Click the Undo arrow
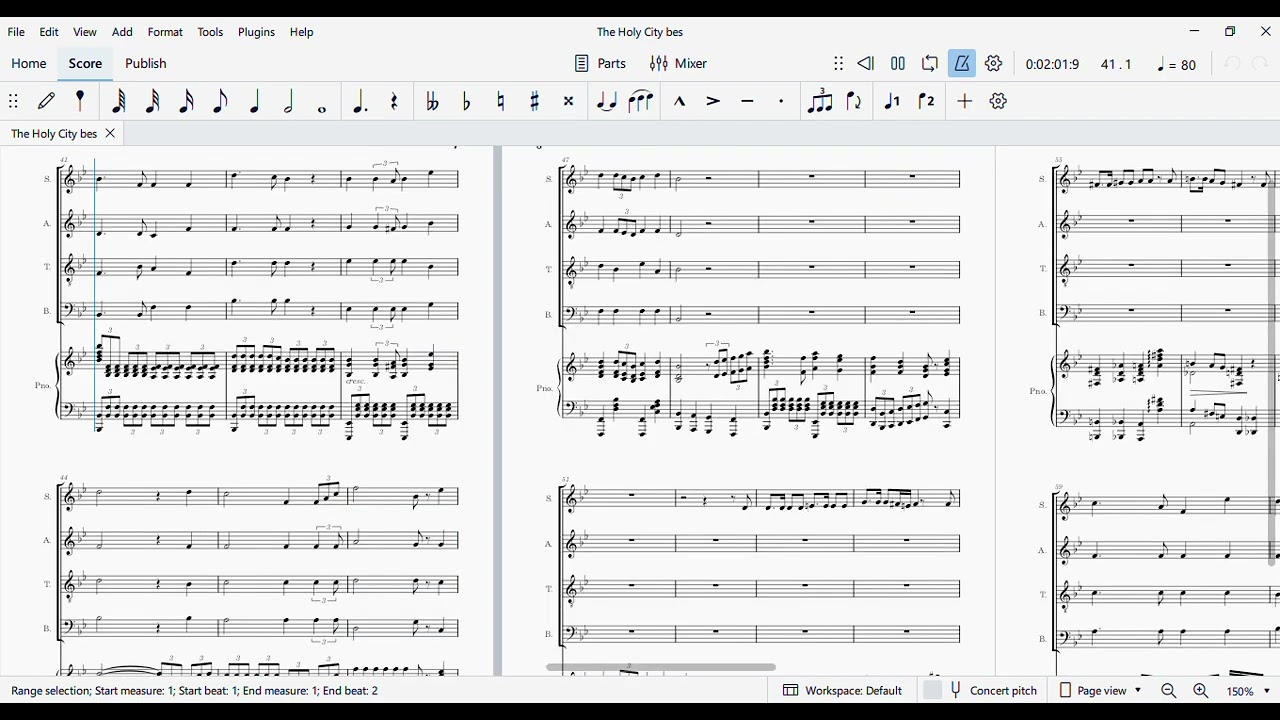This screenshot has height=720, width=1280. pos(1232,63)
